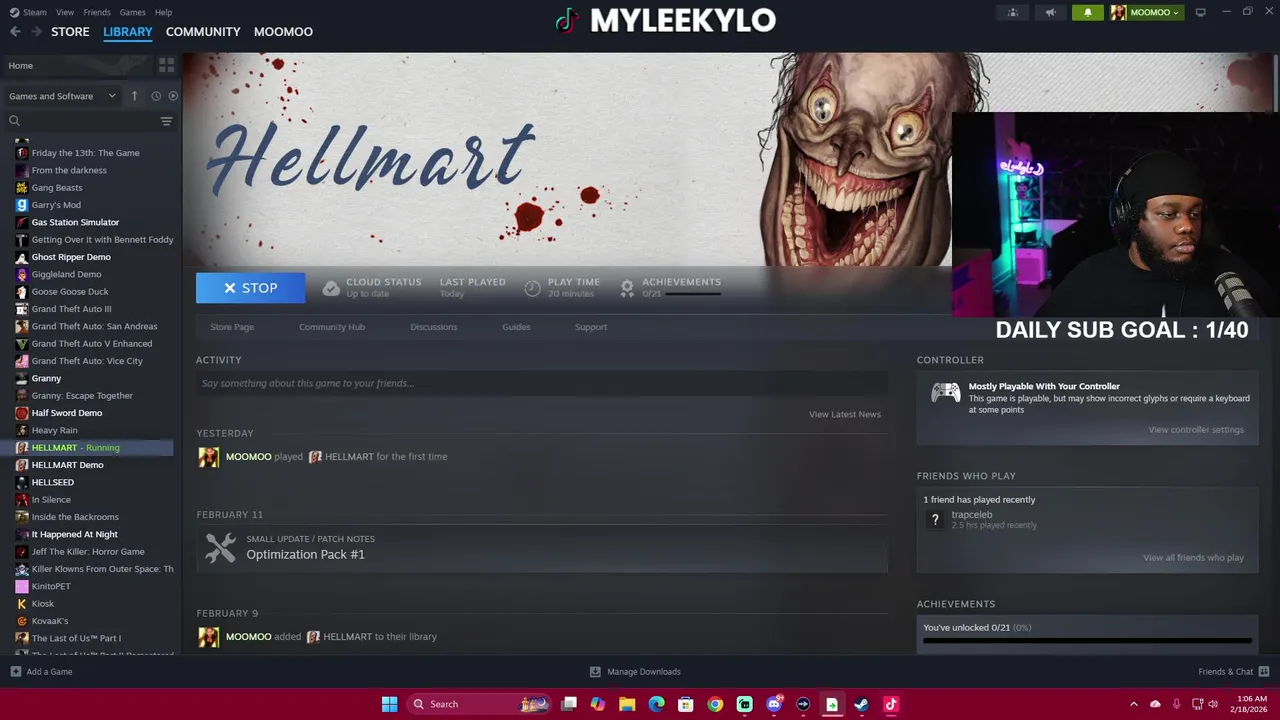
Task: Click the Achievements gear icon in the header
Action: click(x=627, y=288)
